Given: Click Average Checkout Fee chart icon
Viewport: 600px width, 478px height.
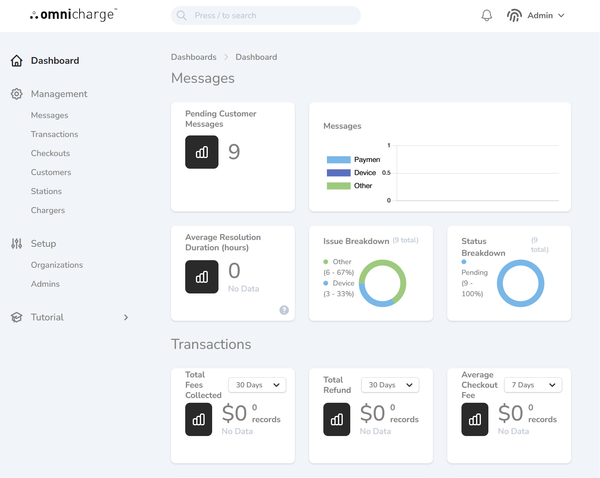Looking at the screenshot, I should pyautogui.click(x=475, y=419).
